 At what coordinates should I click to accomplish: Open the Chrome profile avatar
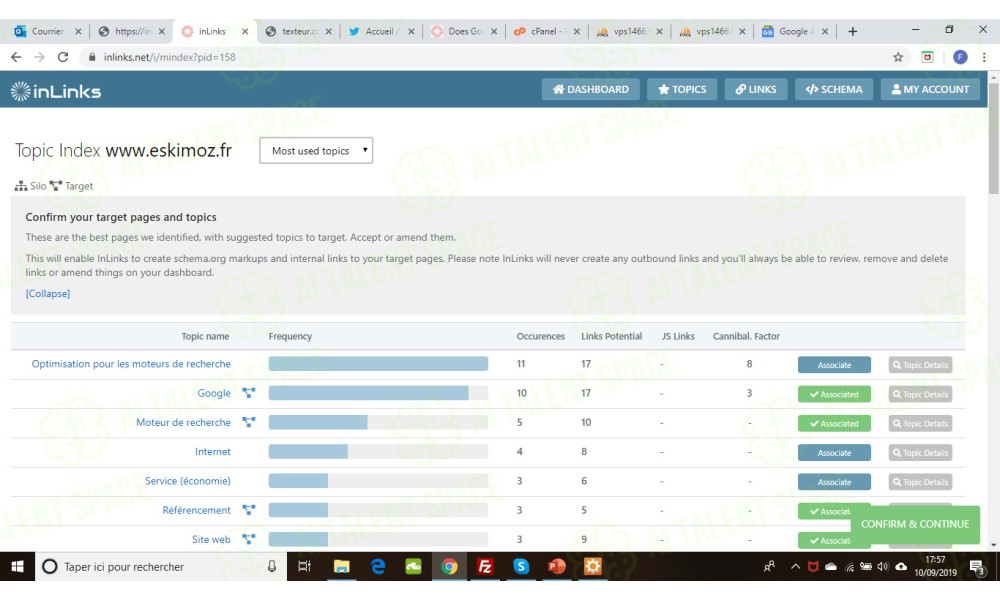960,57
